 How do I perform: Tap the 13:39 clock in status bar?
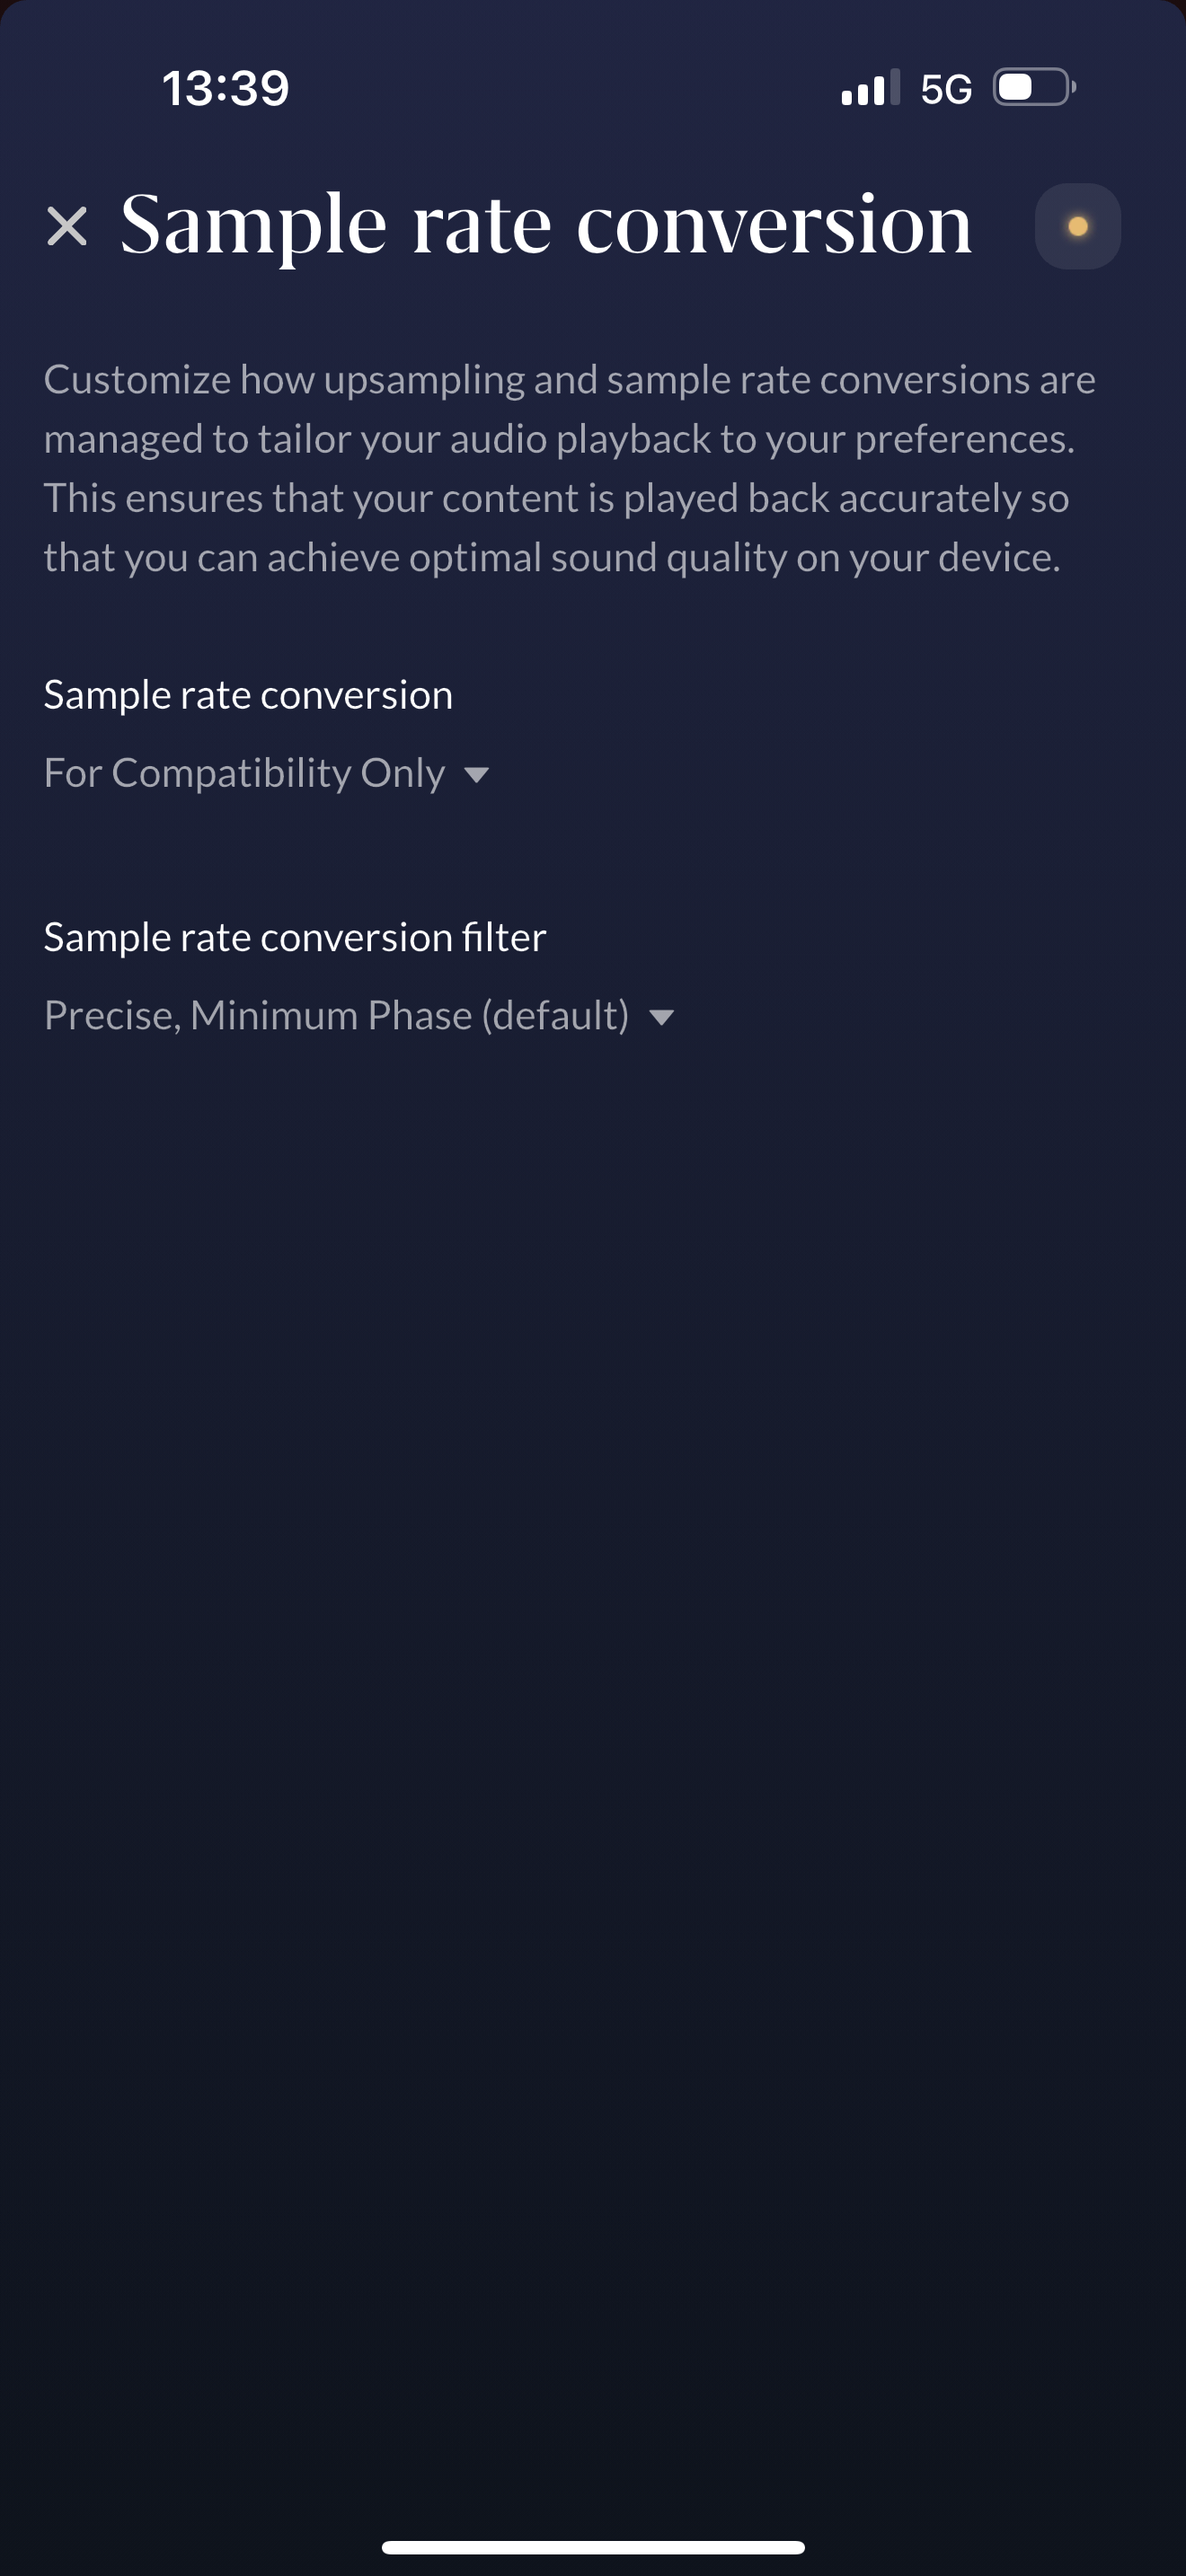pos(226,88)
